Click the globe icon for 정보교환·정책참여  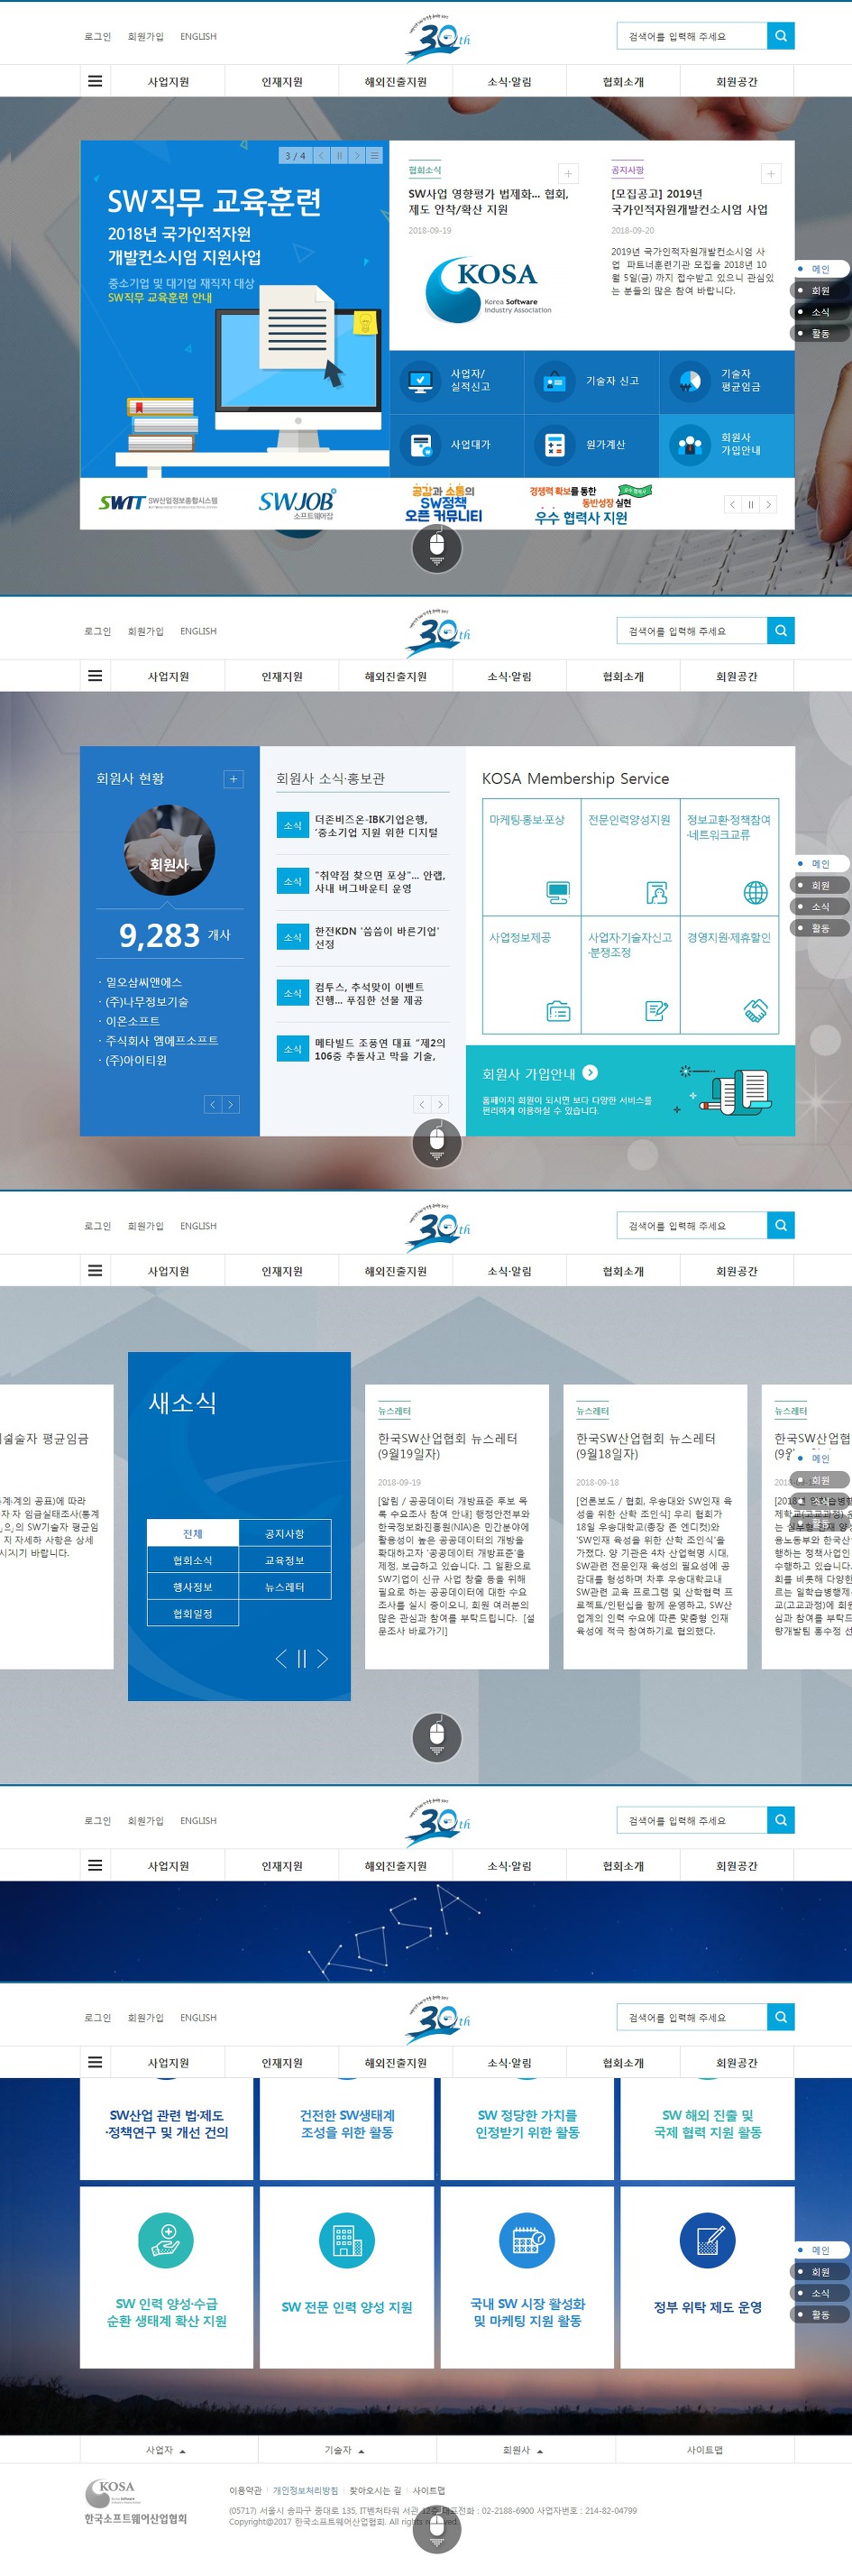[x=756, y=892]
